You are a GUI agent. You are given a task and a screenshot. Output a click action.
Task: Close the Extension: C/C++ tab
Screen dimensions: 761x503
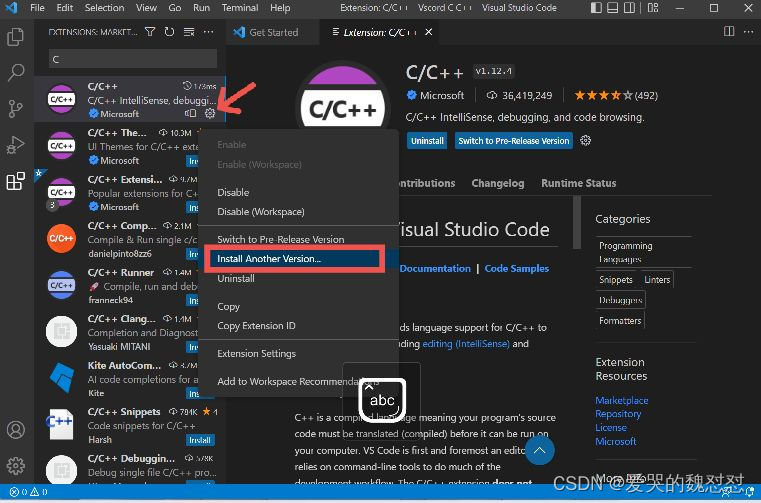point(429,32)
